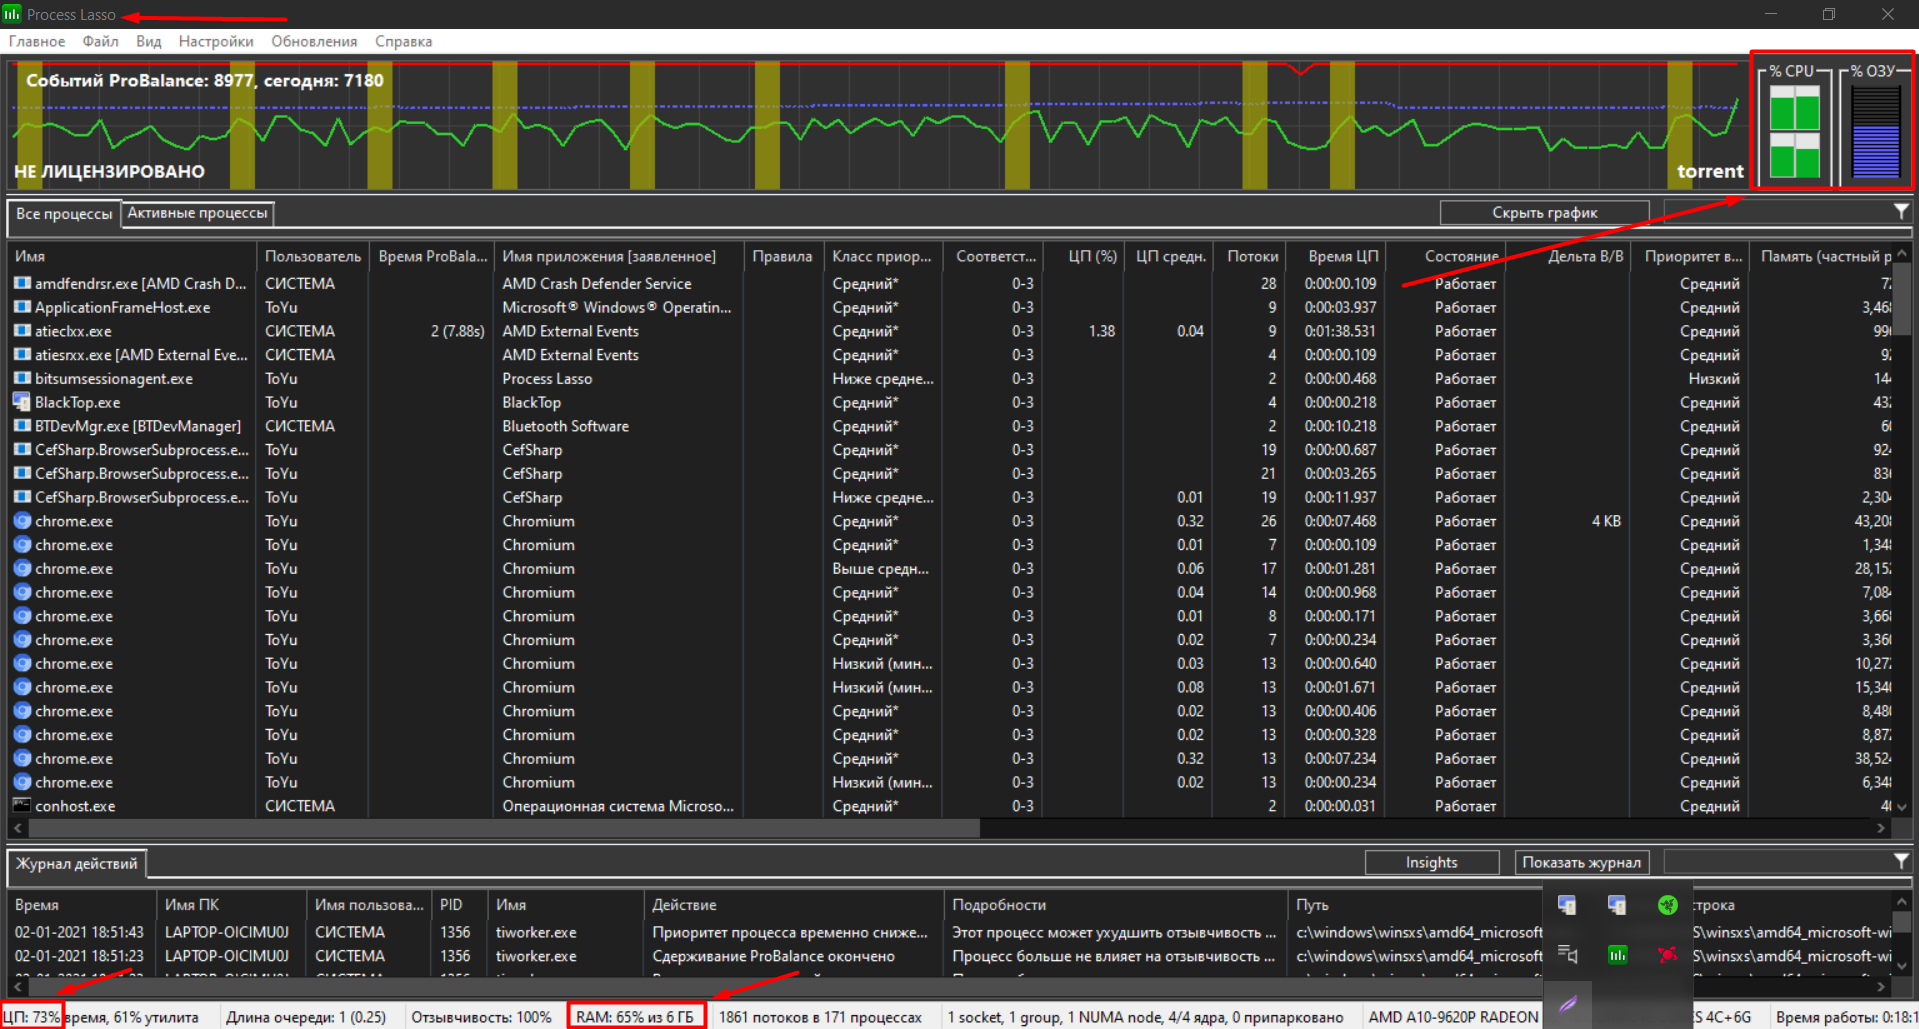Click the Insights button
Viewport: 1919px width, 1029px height.
pos(1431,862)
